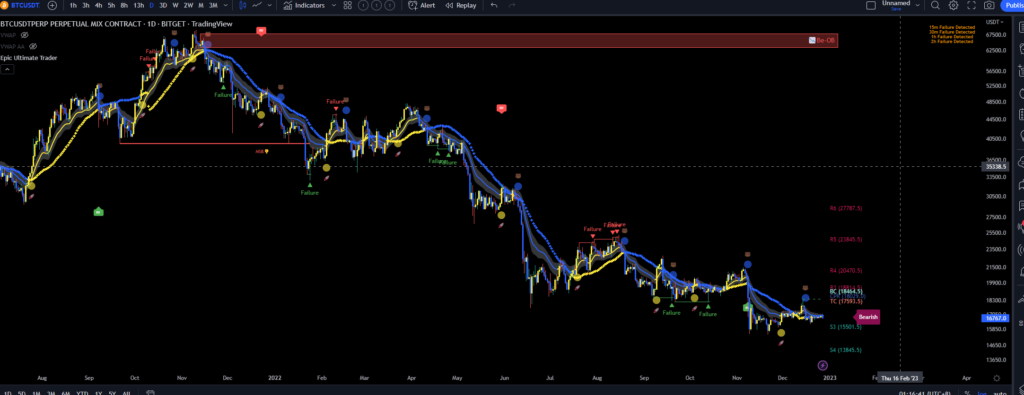
Task: Select the 3h timeframe
Action: [x=86, y=5]
